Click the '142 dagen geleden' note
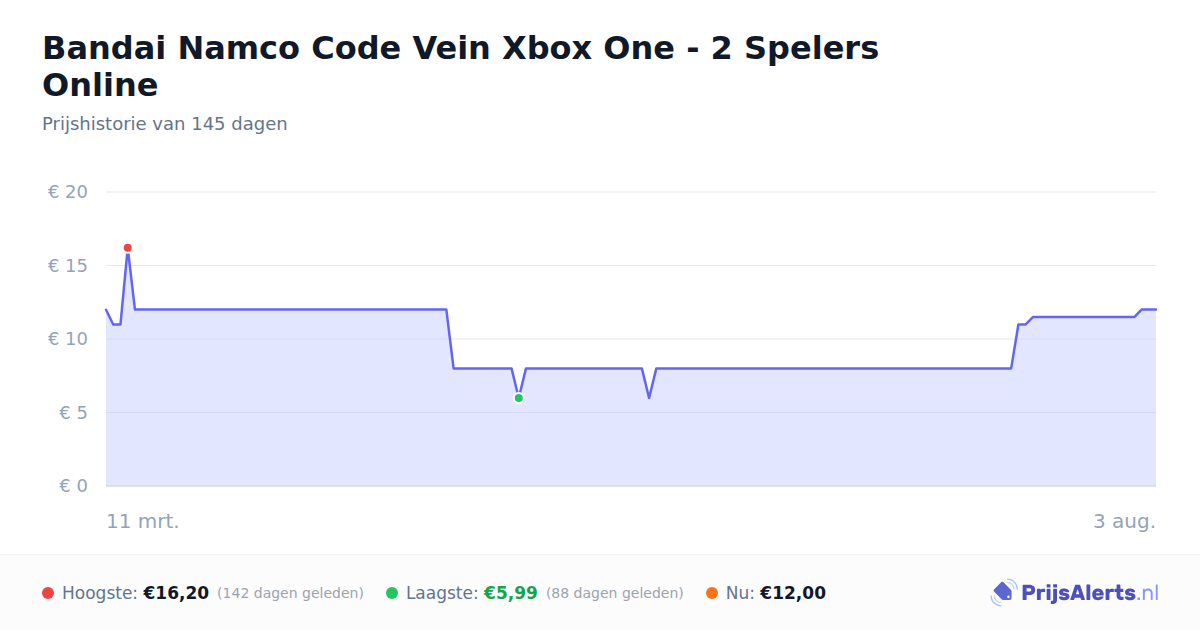Screen dimensions: 1200x630 (x=290, y=593)
